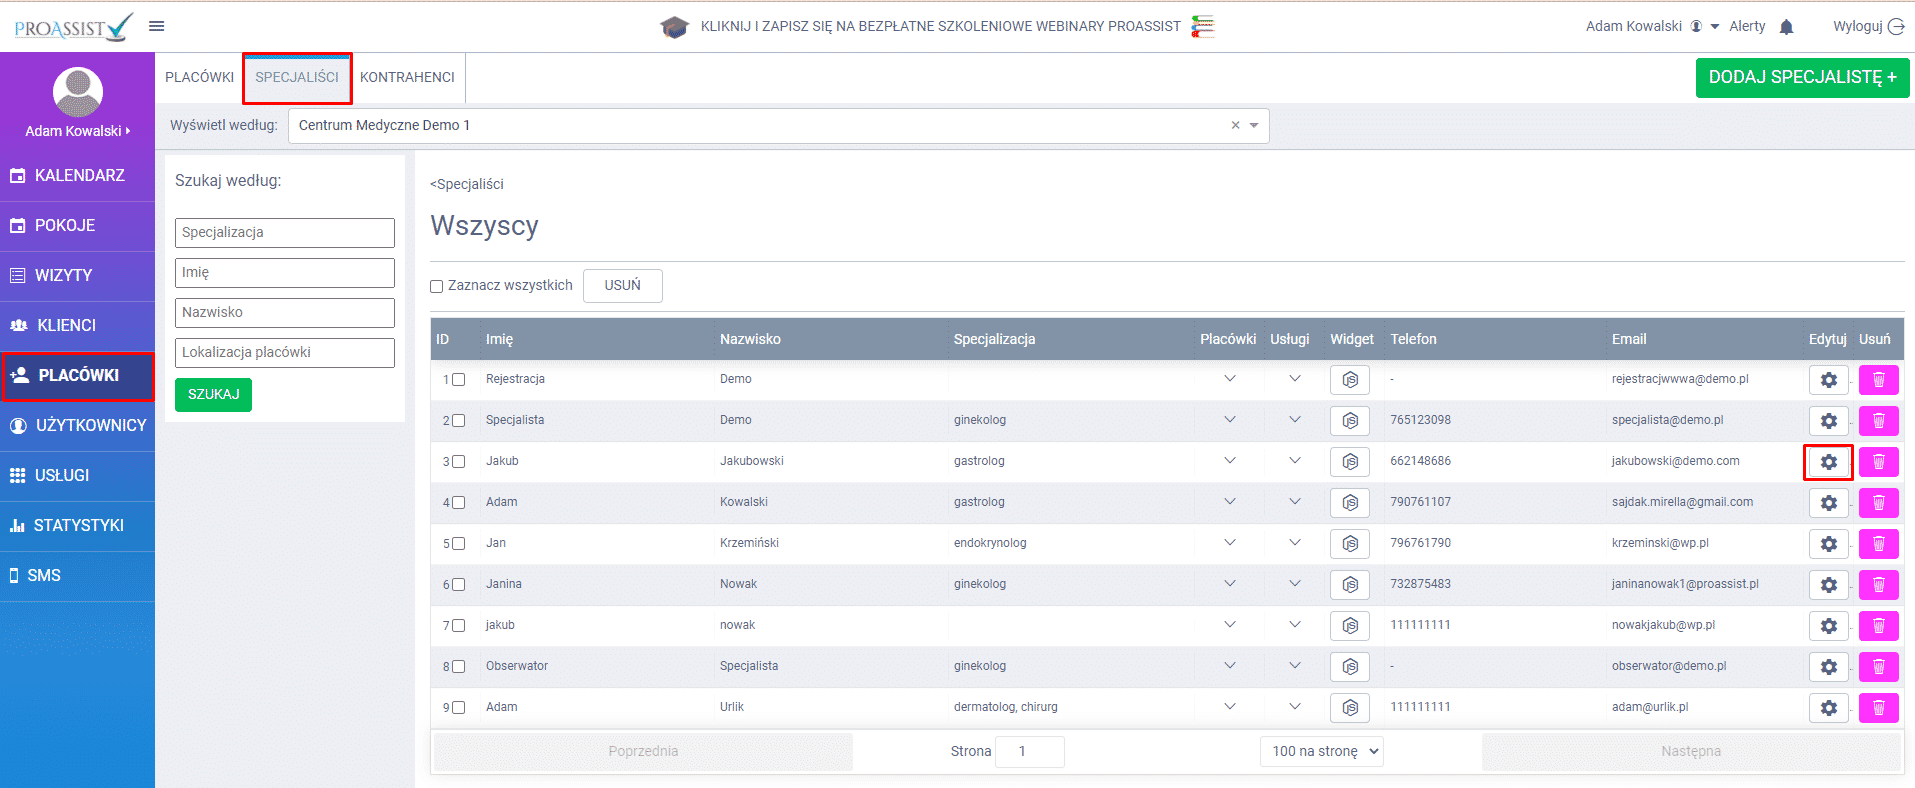Switch to the SPECJALIŚCI tab
Screen dimensions: 1915x788
coord(297,78)
